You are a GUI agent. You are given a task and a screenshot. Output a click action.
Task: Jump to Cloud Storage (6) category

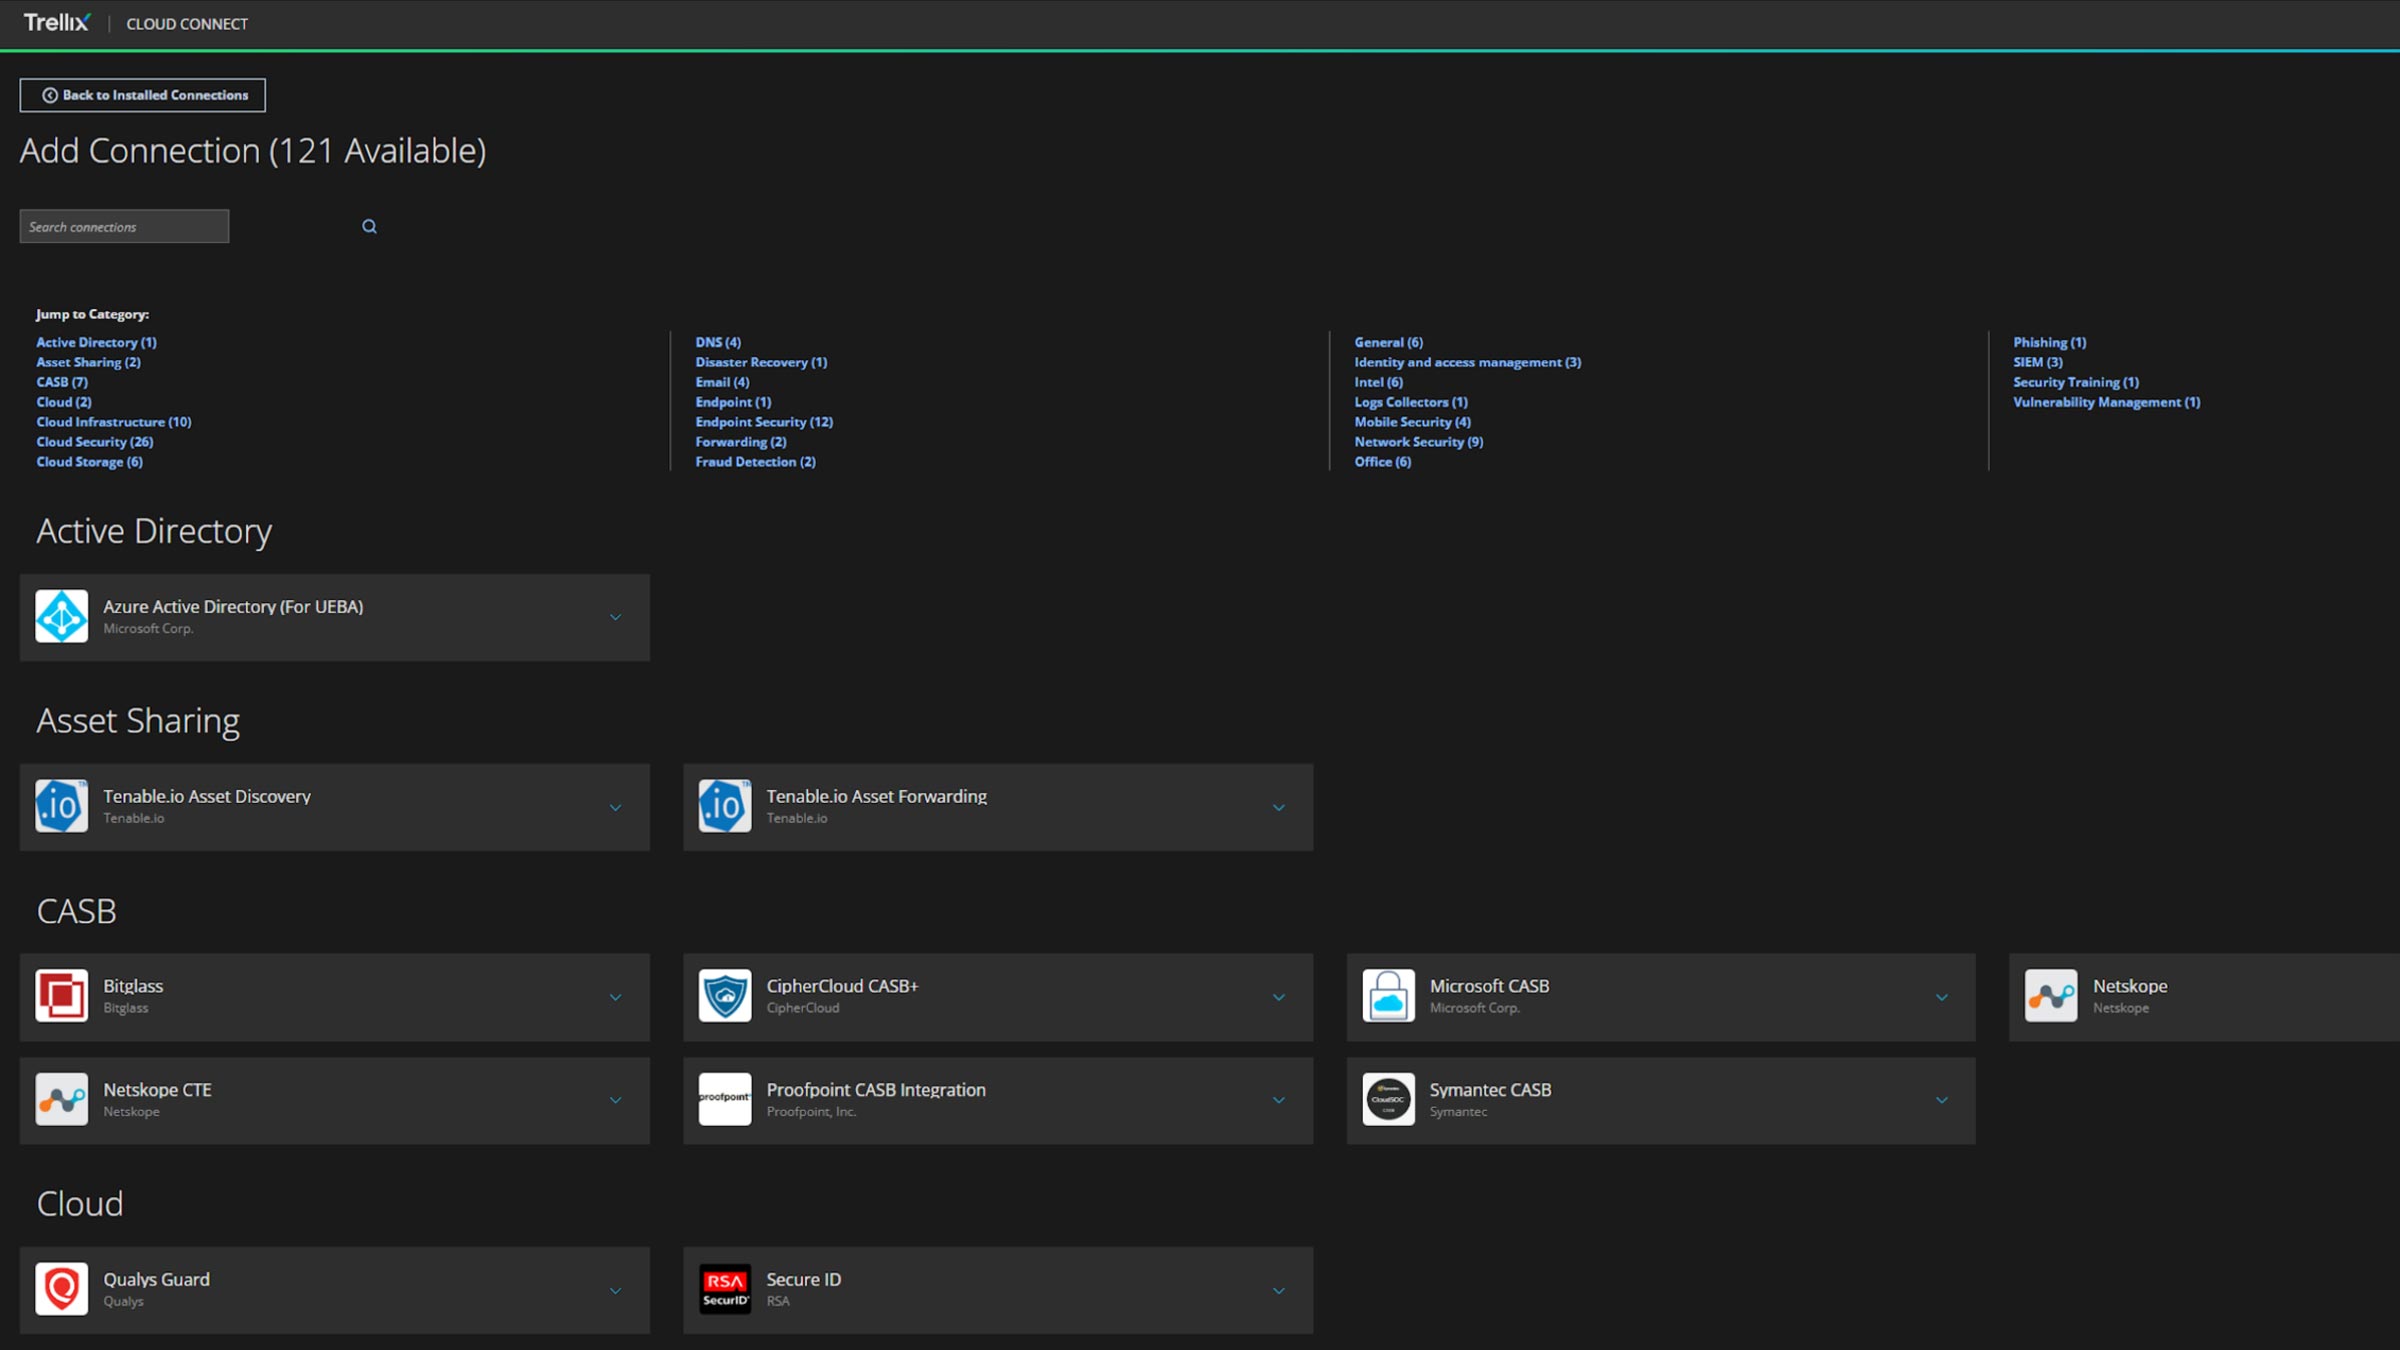click(90, 462)
